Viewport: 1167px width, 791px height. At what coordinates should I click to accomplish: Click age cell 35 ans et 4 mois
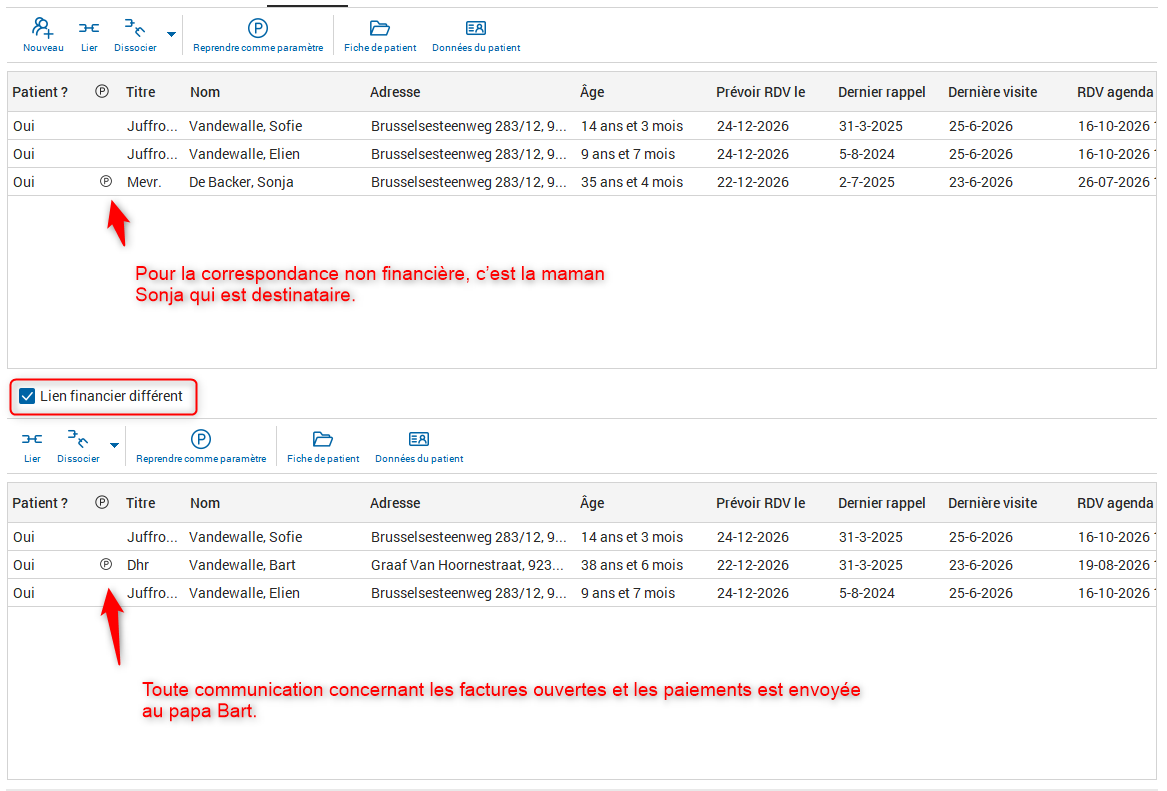tap(632, 182)
